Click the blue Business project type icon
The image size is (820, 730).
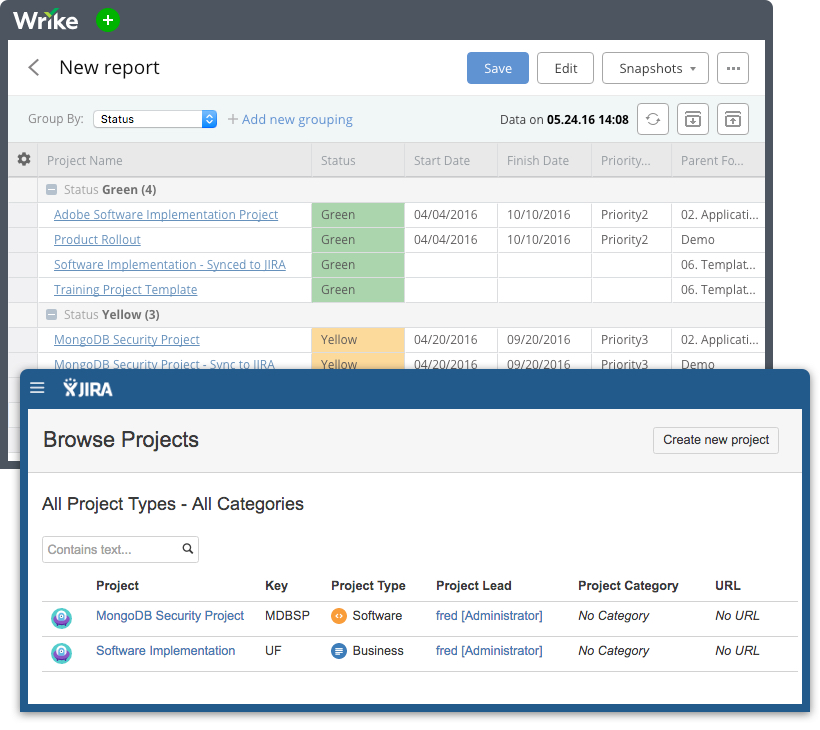(339, 651)
